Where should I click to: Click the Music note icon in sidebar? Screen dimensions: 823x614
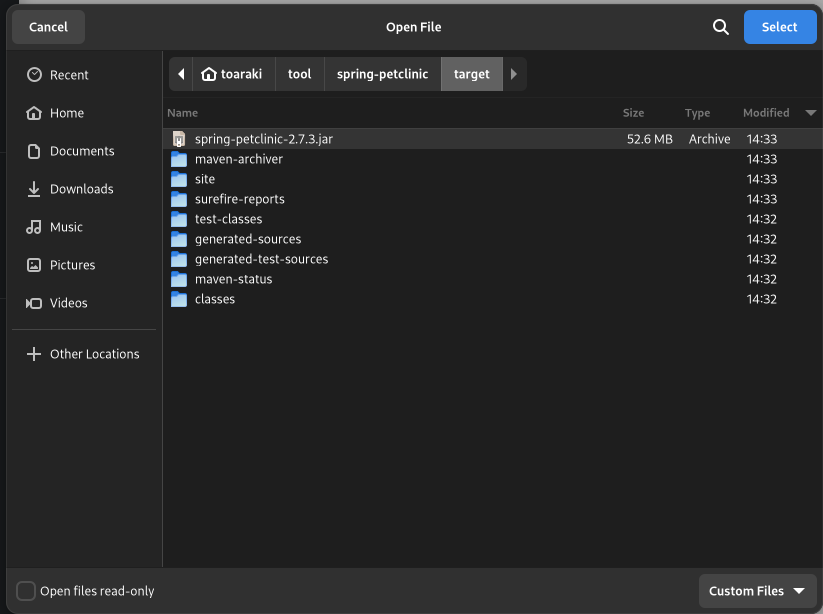(34, 227)
